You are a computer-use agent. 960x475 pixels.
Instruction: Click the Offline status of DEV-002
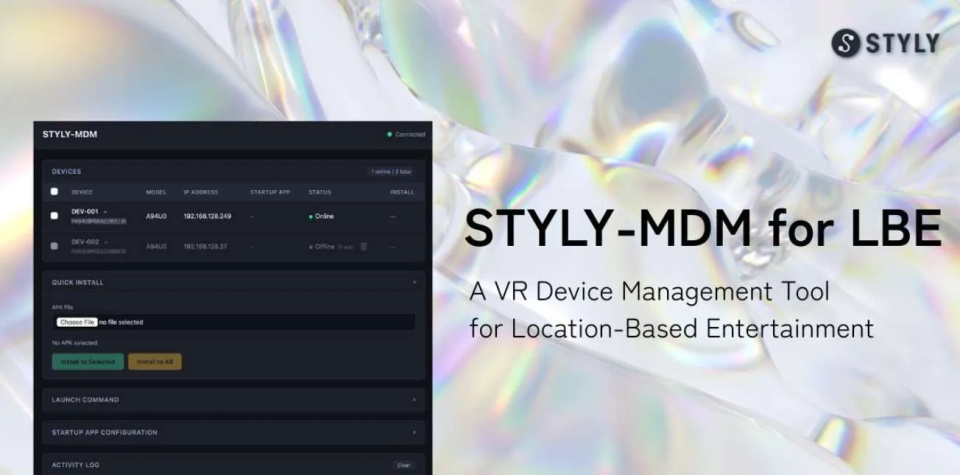tap(322, 247)
